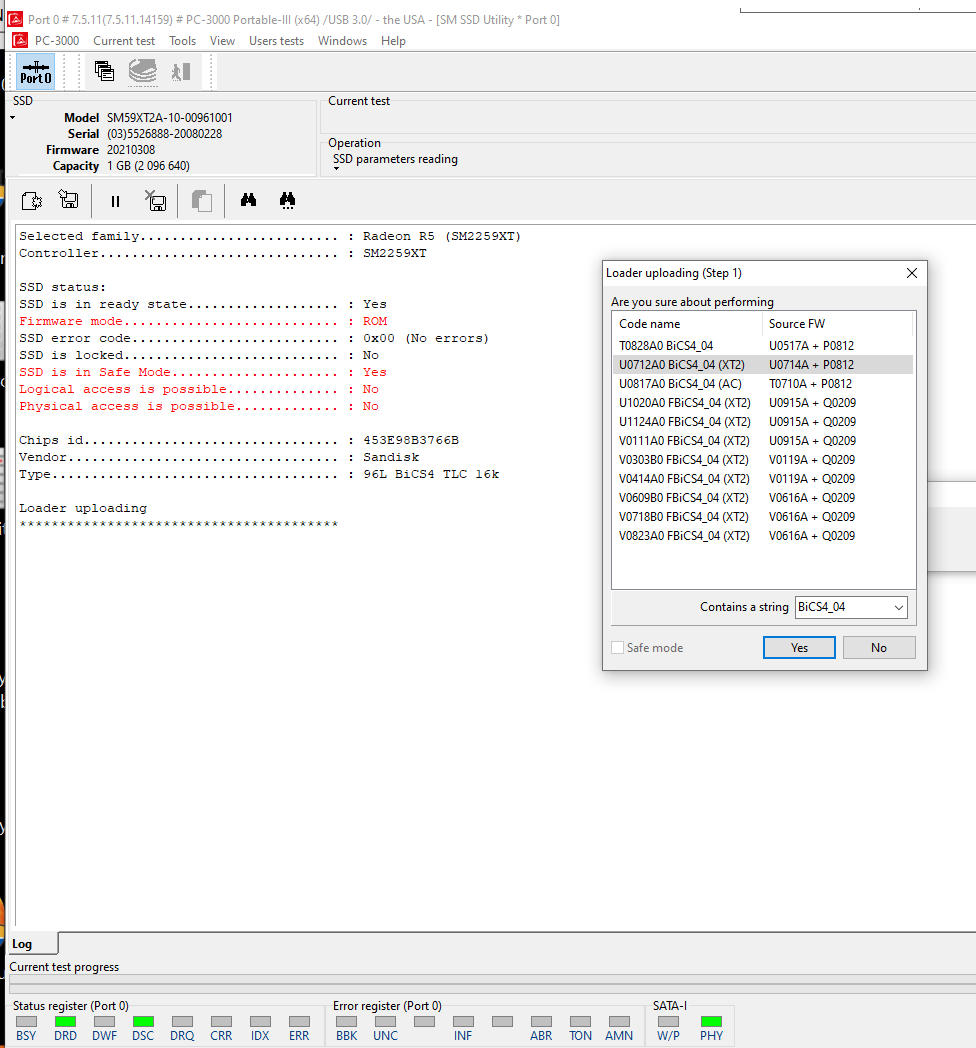Click the disk stack toolbar icon
This screenshot has height=1048, width=976.
[142, 71]
